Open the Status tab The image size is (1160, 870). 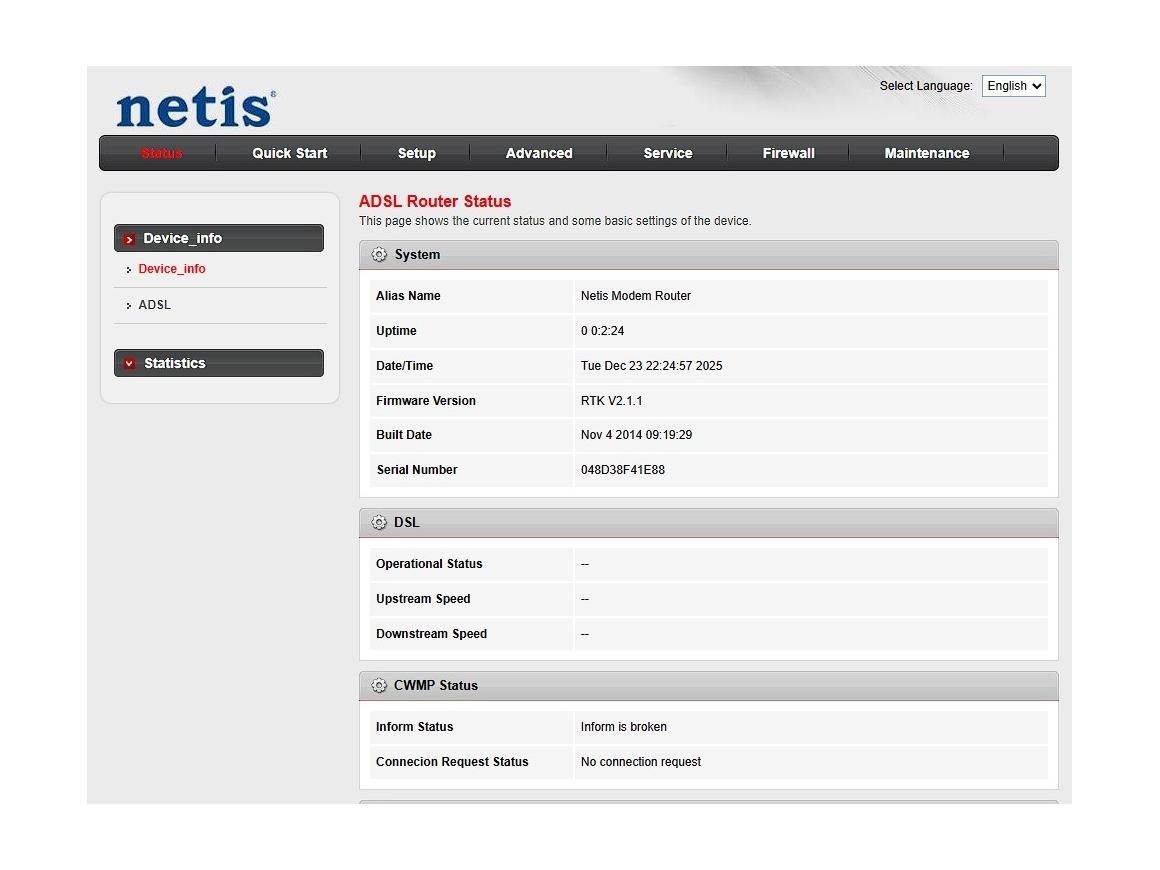pos(161,153)
